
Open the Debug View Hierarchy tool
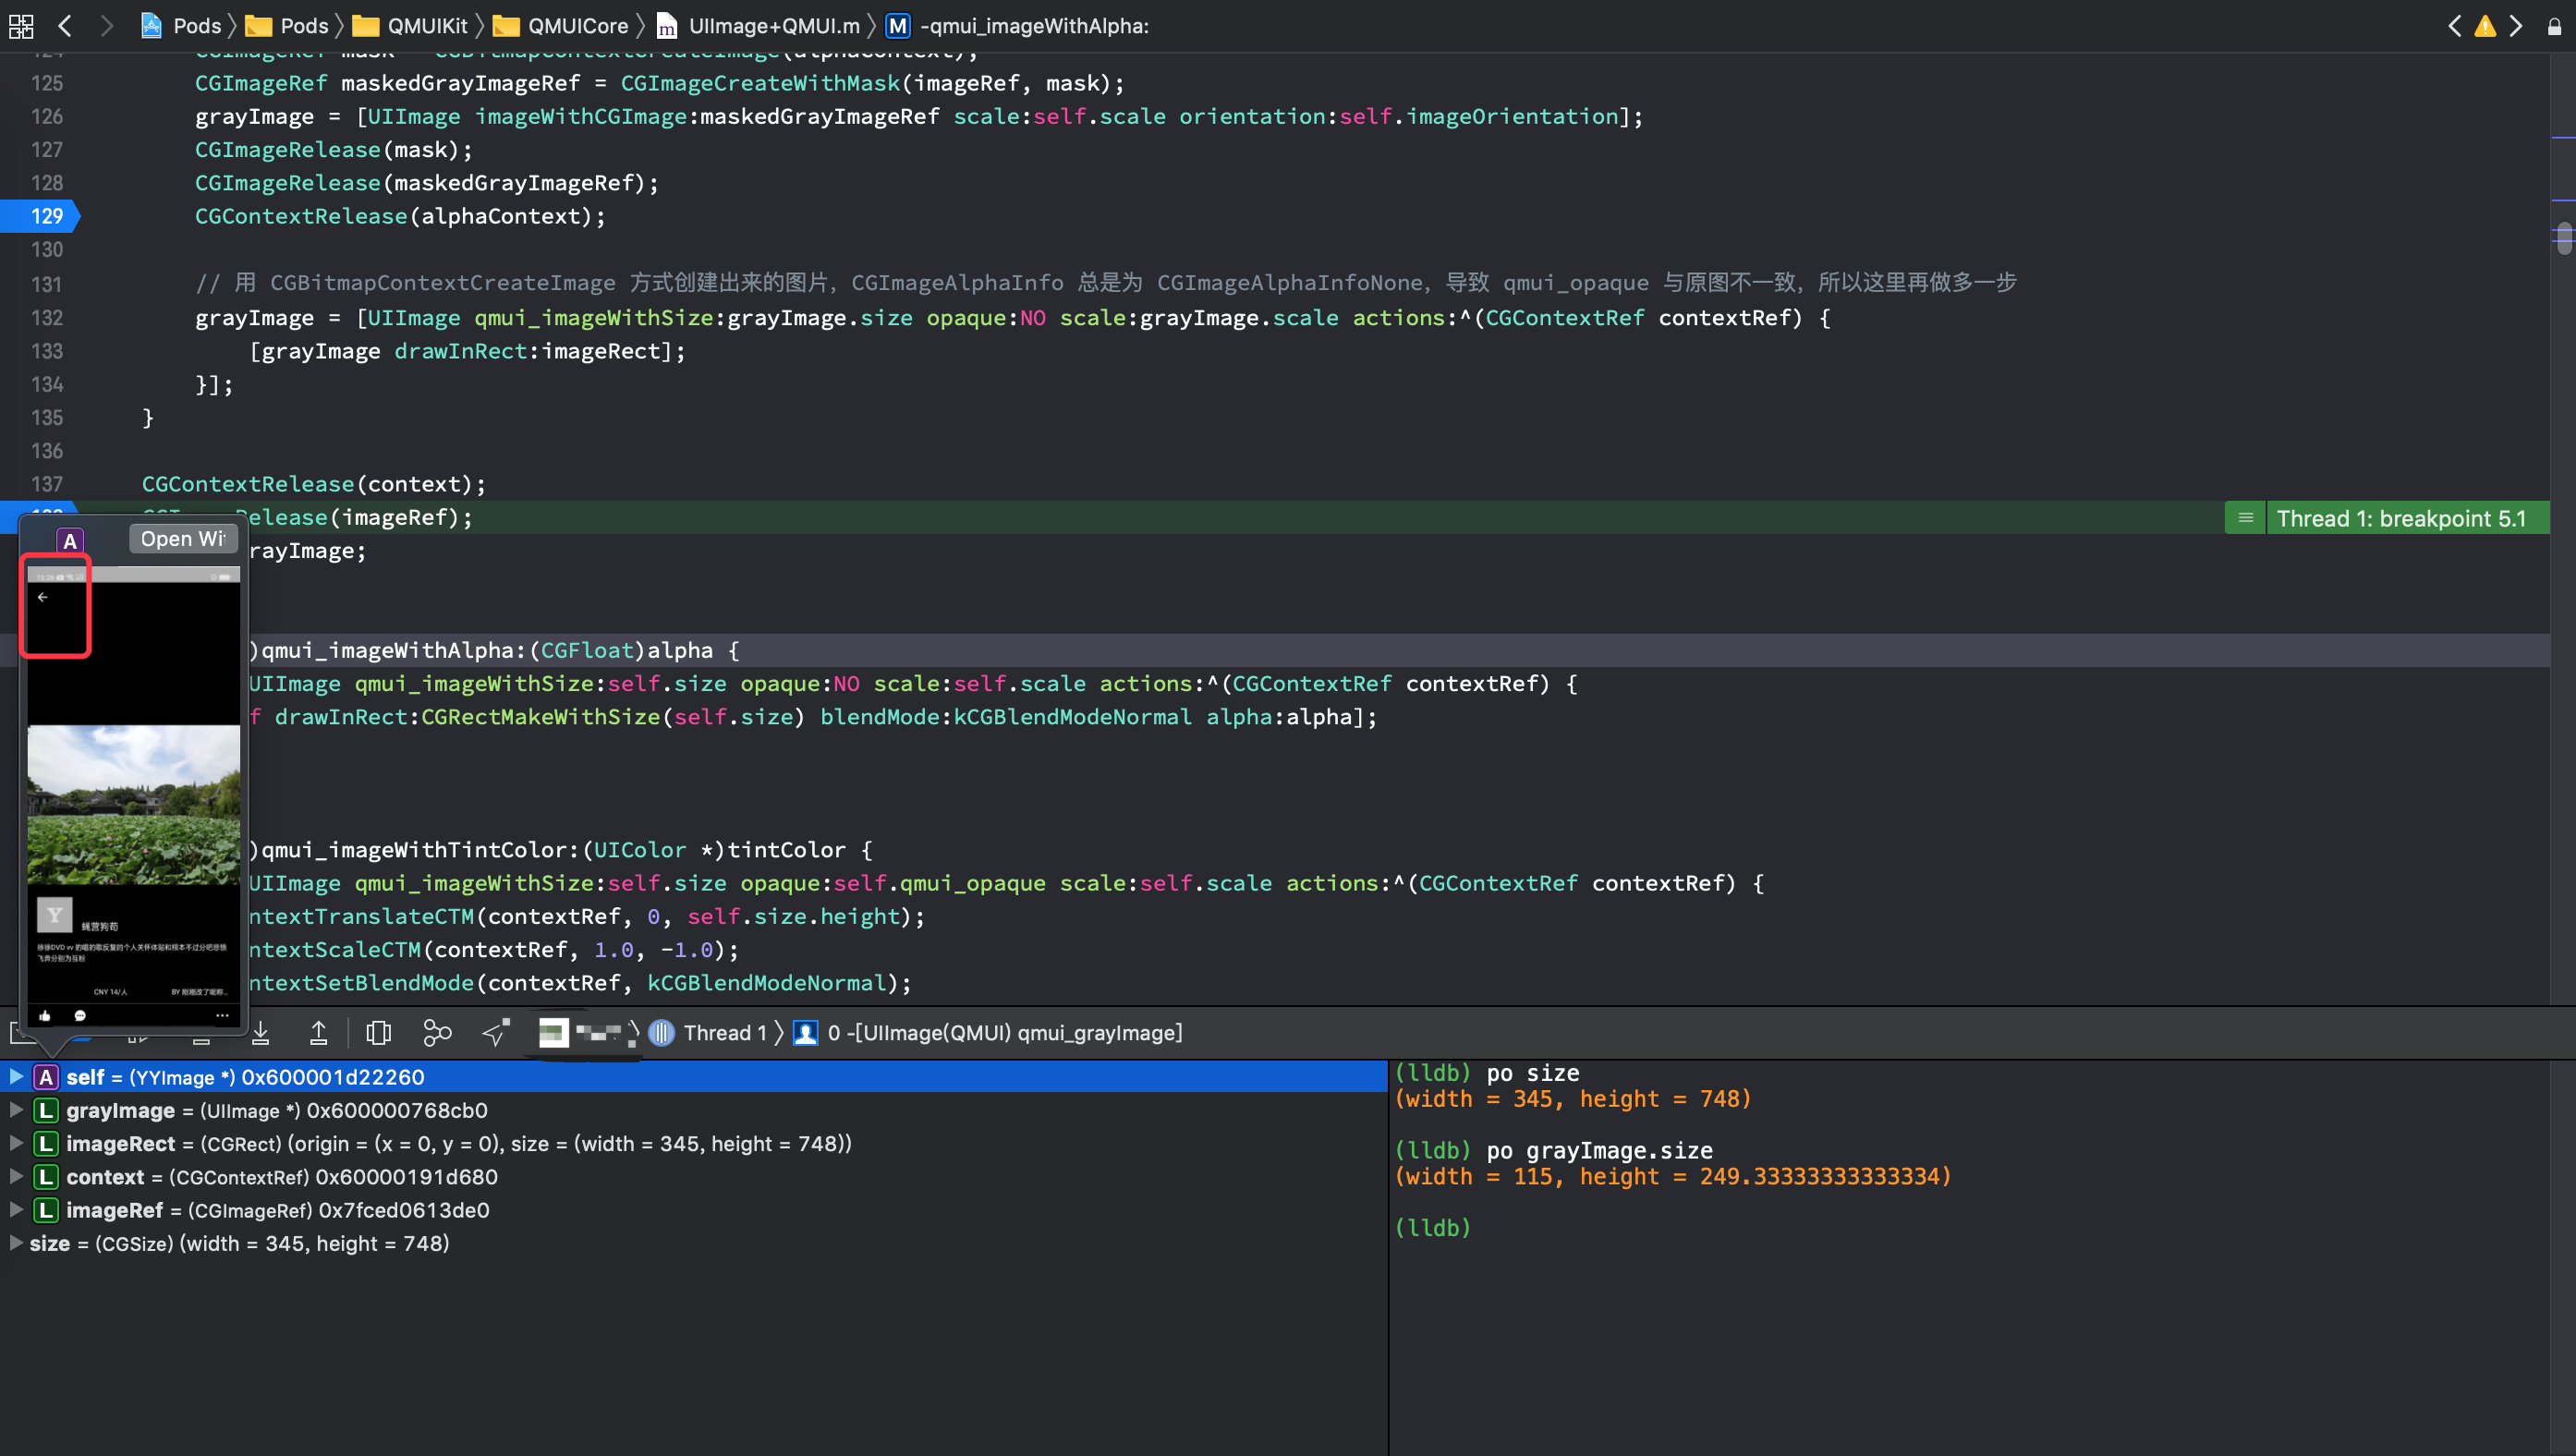point(378,1033)
